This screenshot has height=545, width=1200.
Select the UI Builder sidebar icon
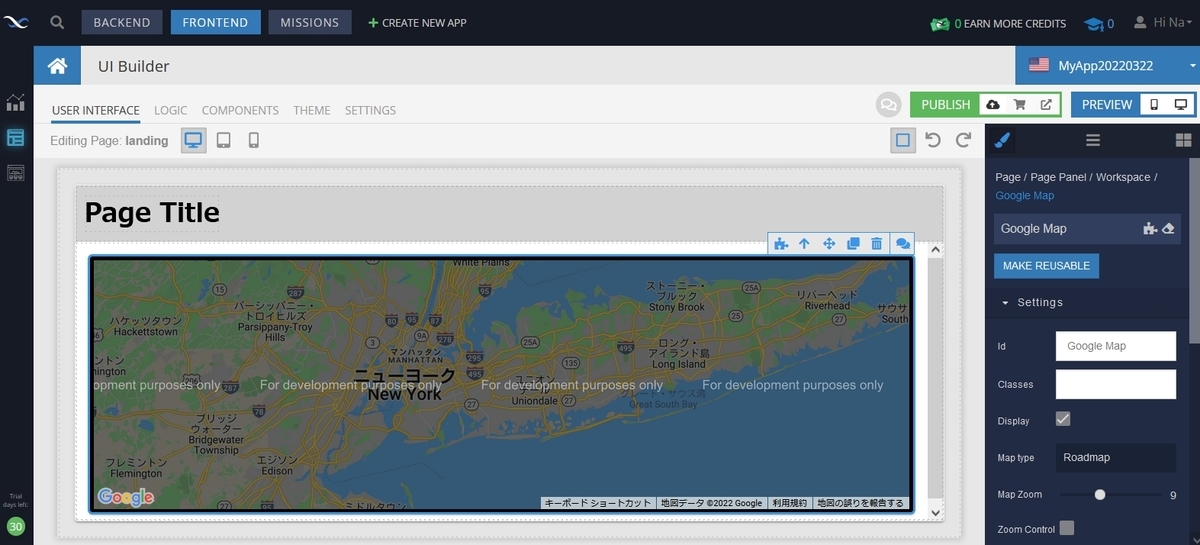point(15,138)
